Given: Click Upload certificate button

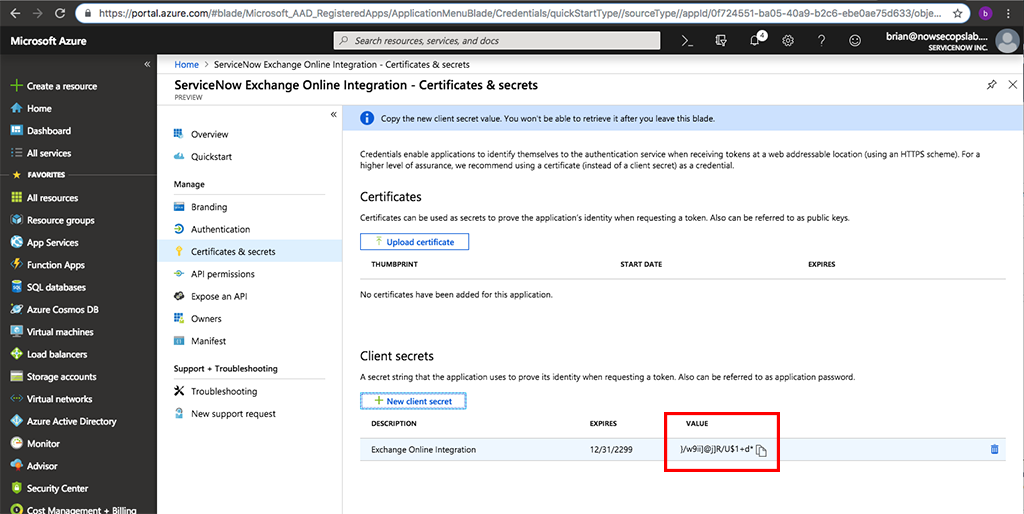Looking at the screenshot, I should [414, 242].
